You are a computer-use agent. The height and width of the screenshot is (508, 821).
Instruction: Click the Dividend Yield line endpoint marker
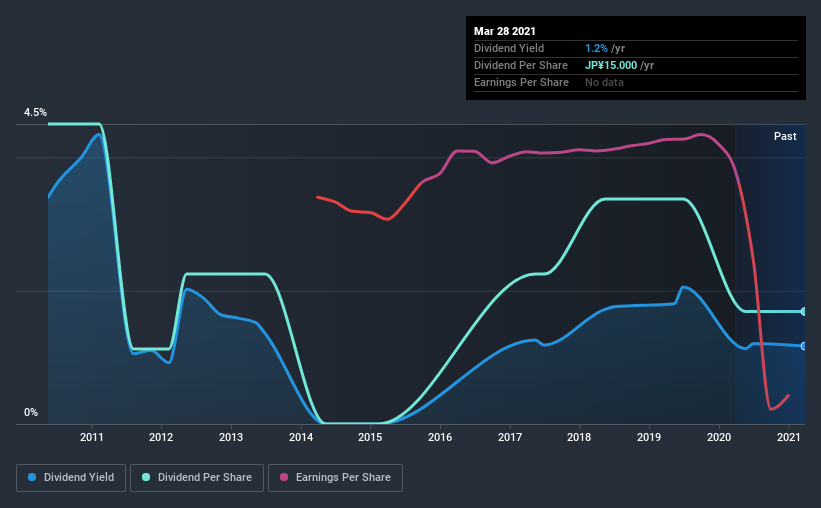pos(803,346)
